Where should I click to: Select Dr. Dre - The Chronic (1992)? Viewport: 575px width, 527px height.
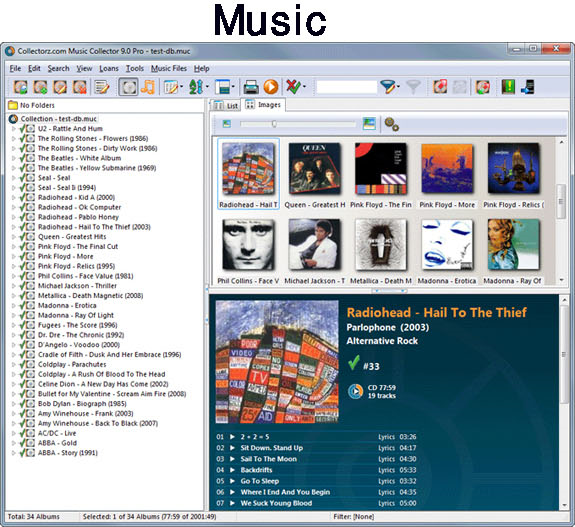81,335
